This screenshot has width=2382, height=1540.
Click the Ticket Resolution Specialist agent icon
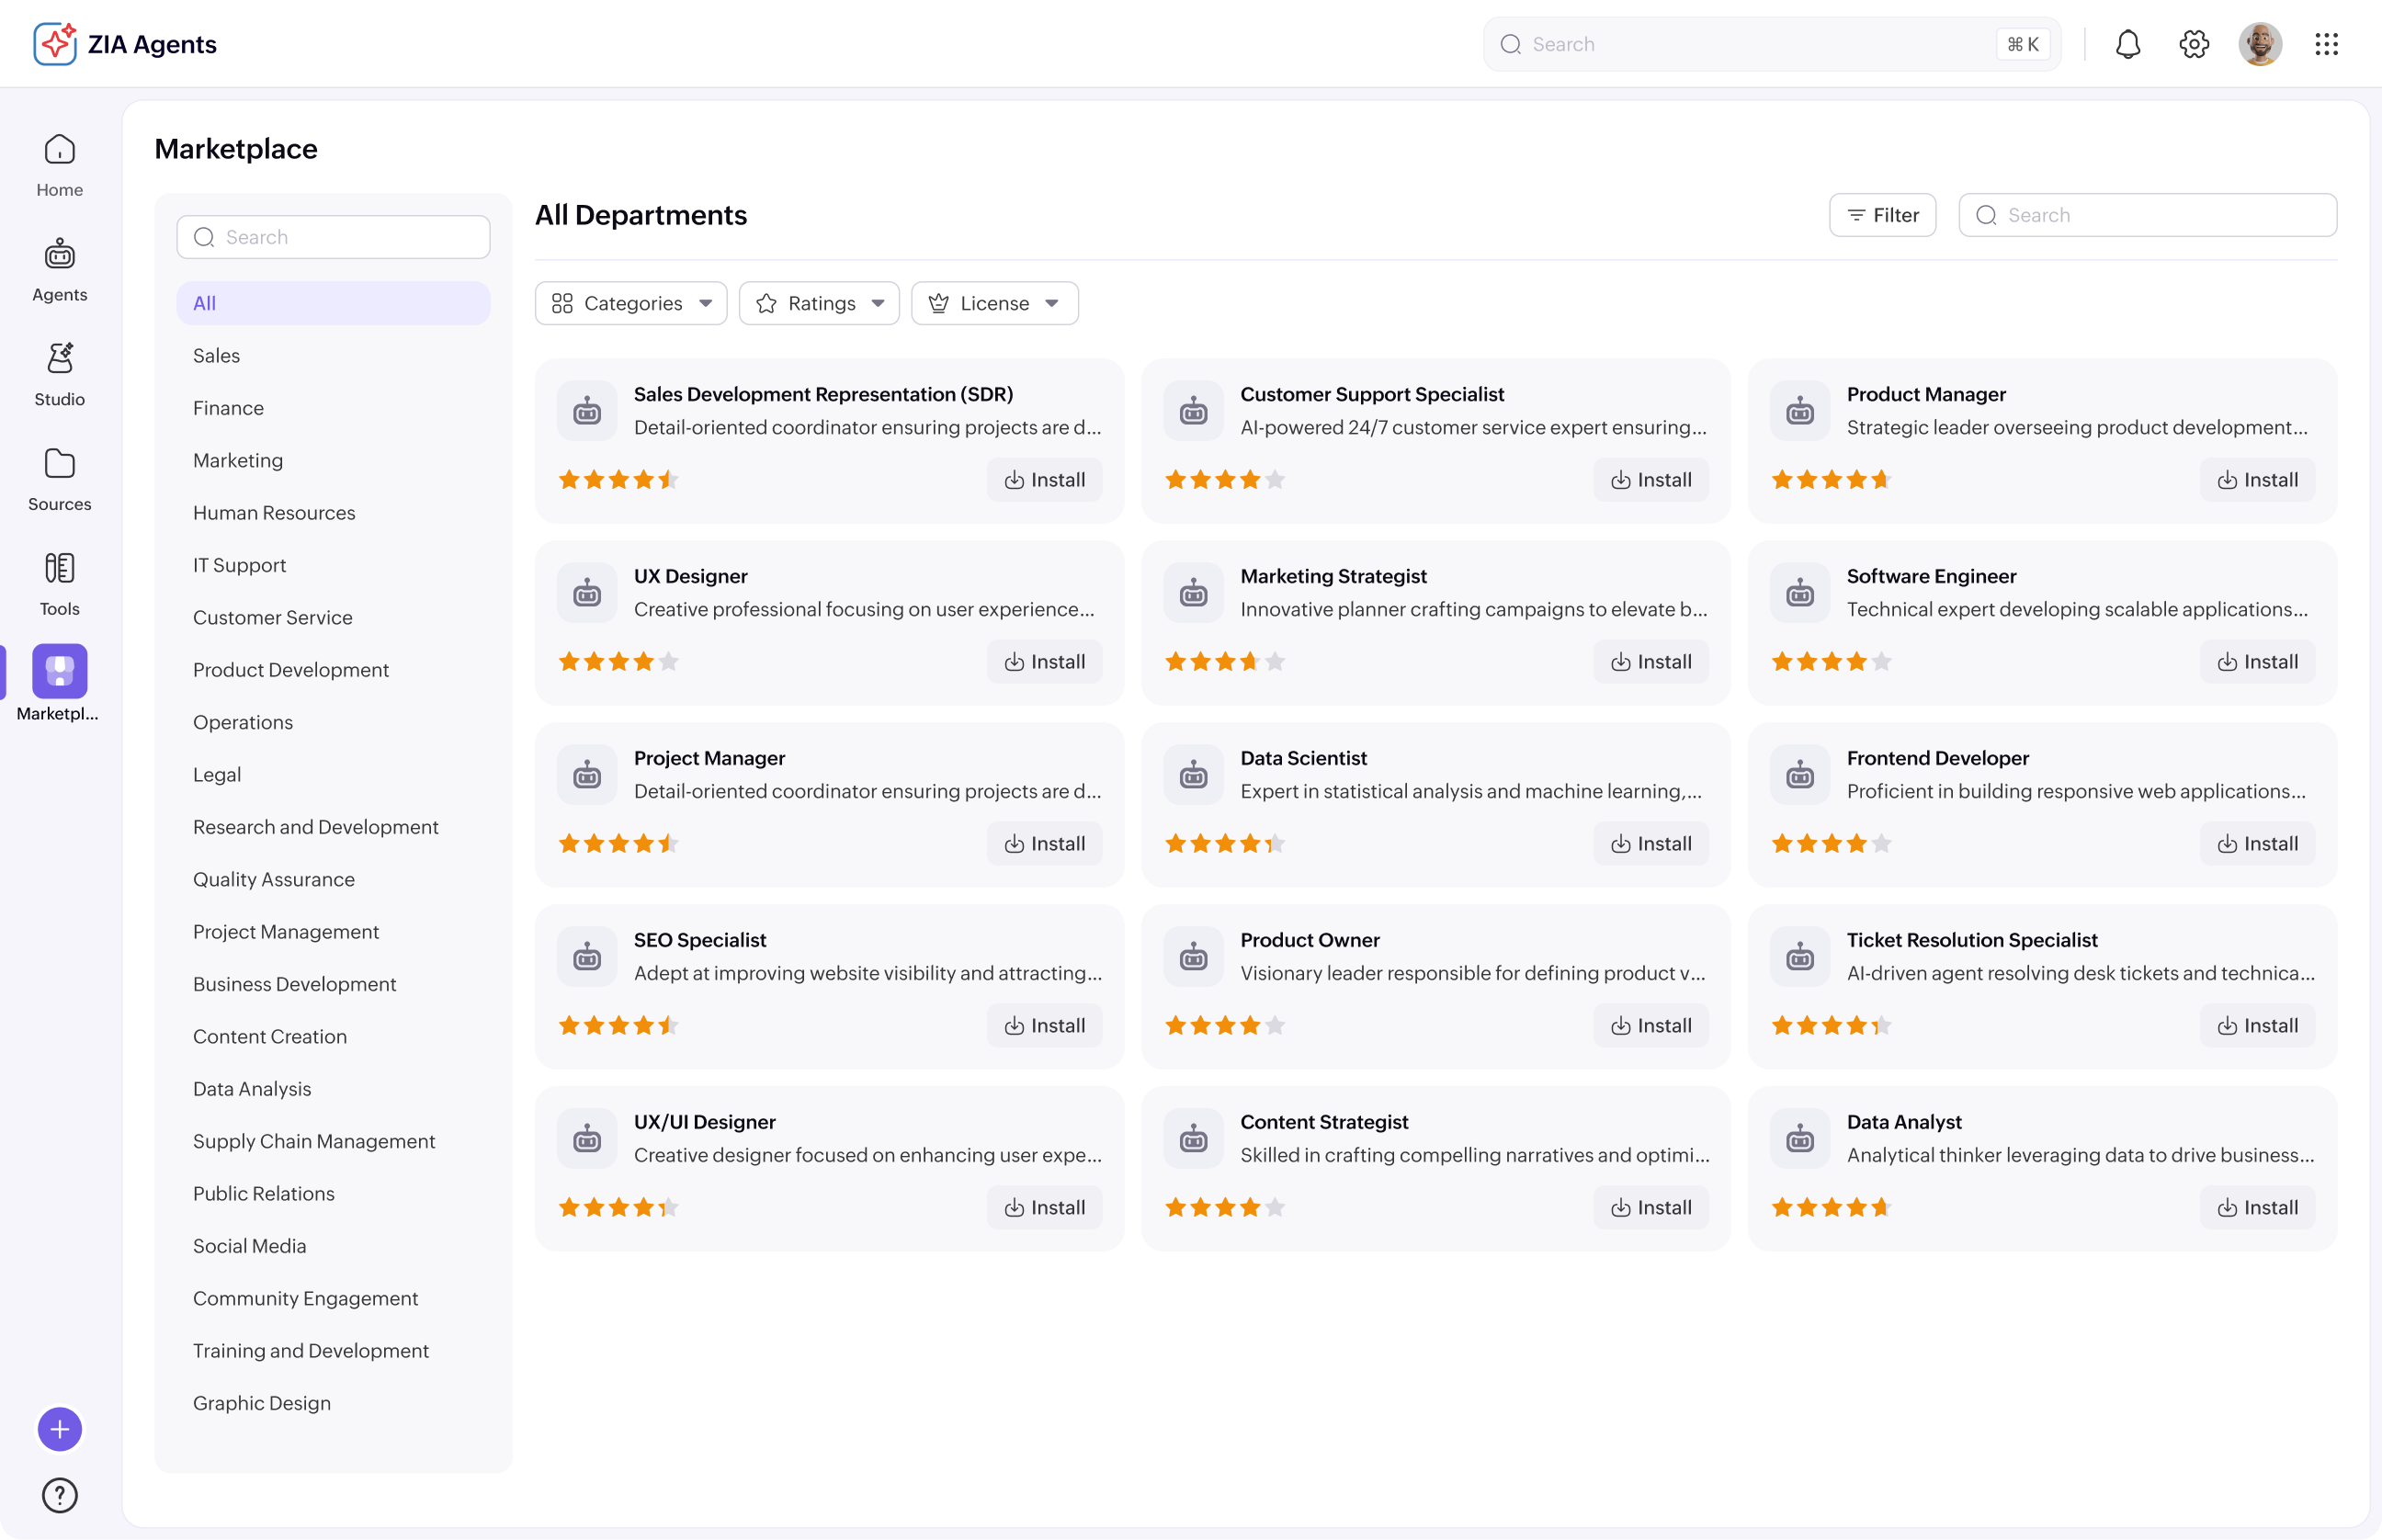click(1800, 957)
